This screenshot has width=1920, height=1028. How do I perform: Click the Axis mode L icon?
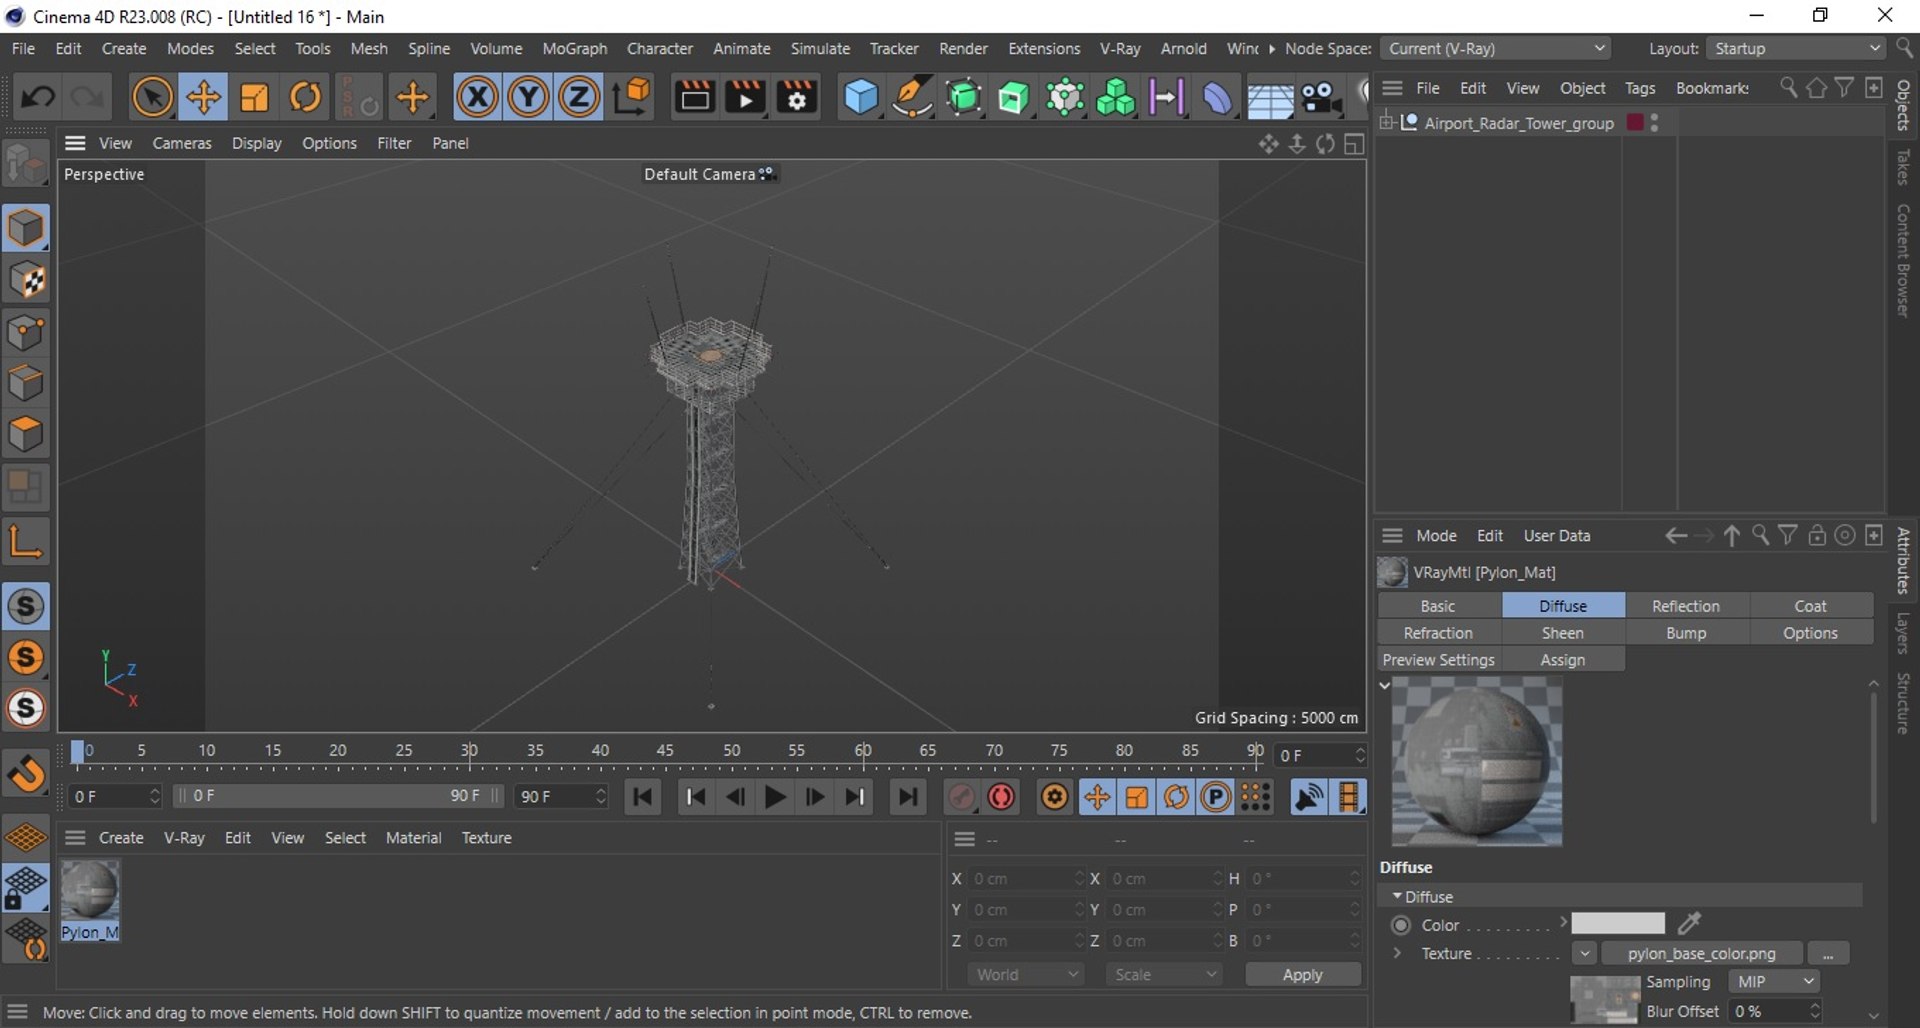tap(25, 542)
